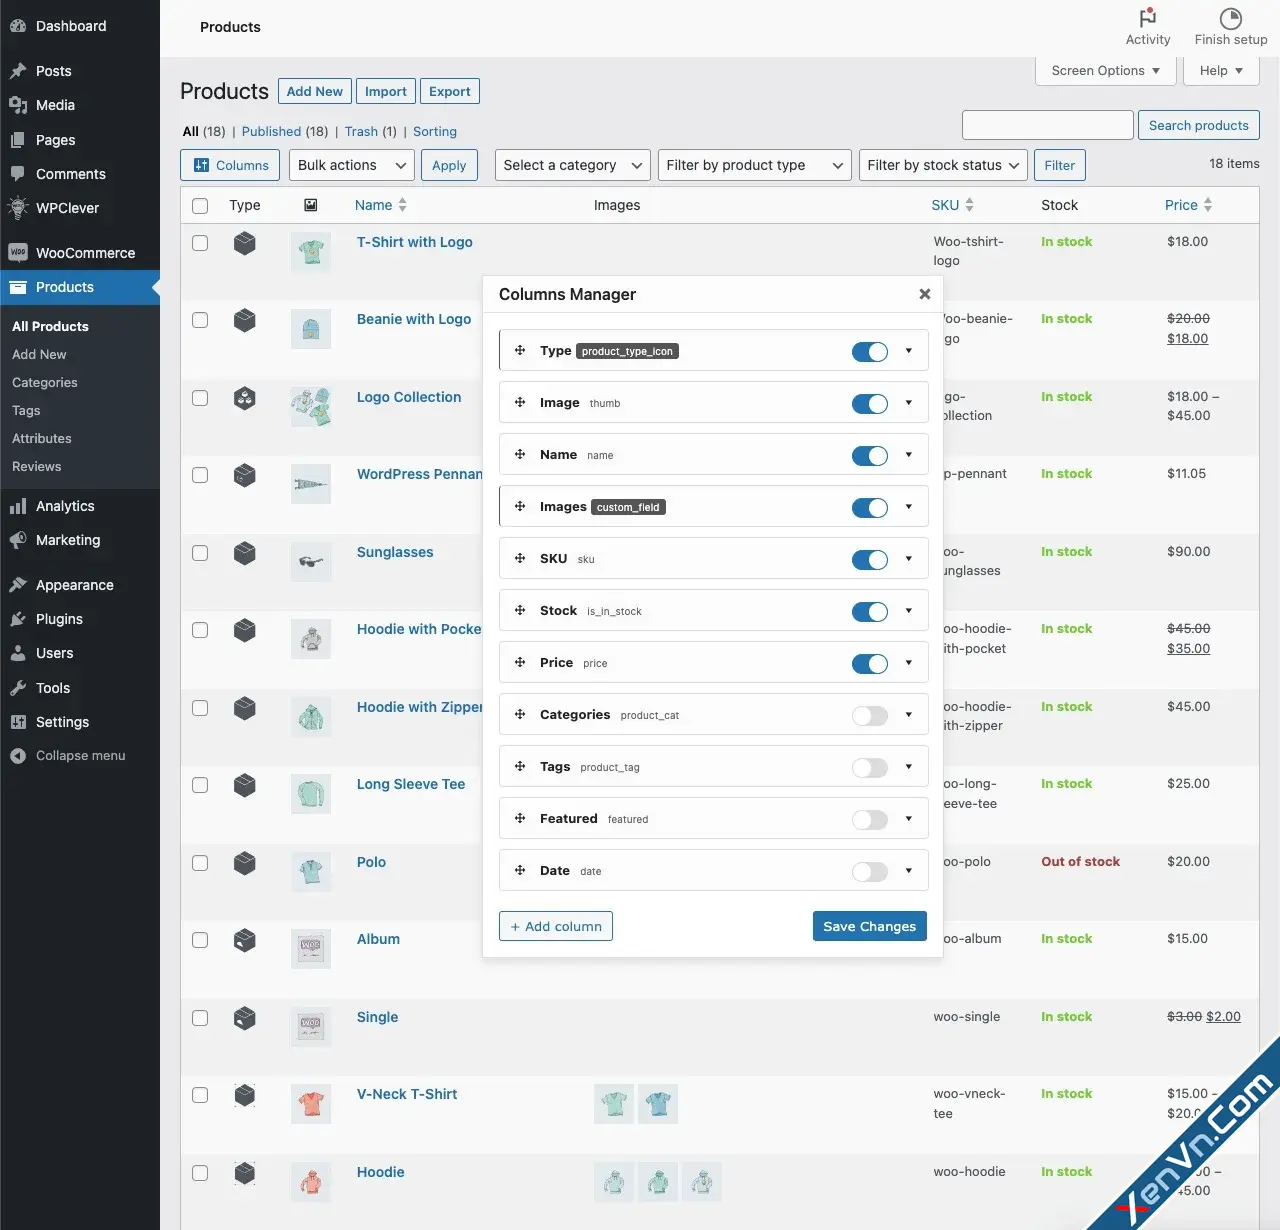This screenshot has width=1280, height=1230.
Task: Show Trash products filter tab
Action: (361, 131)
